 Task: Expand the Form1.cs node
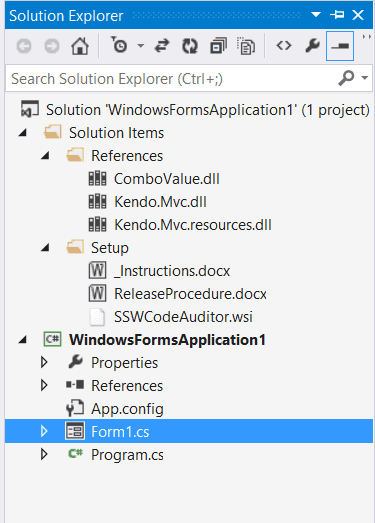point(44,431)
